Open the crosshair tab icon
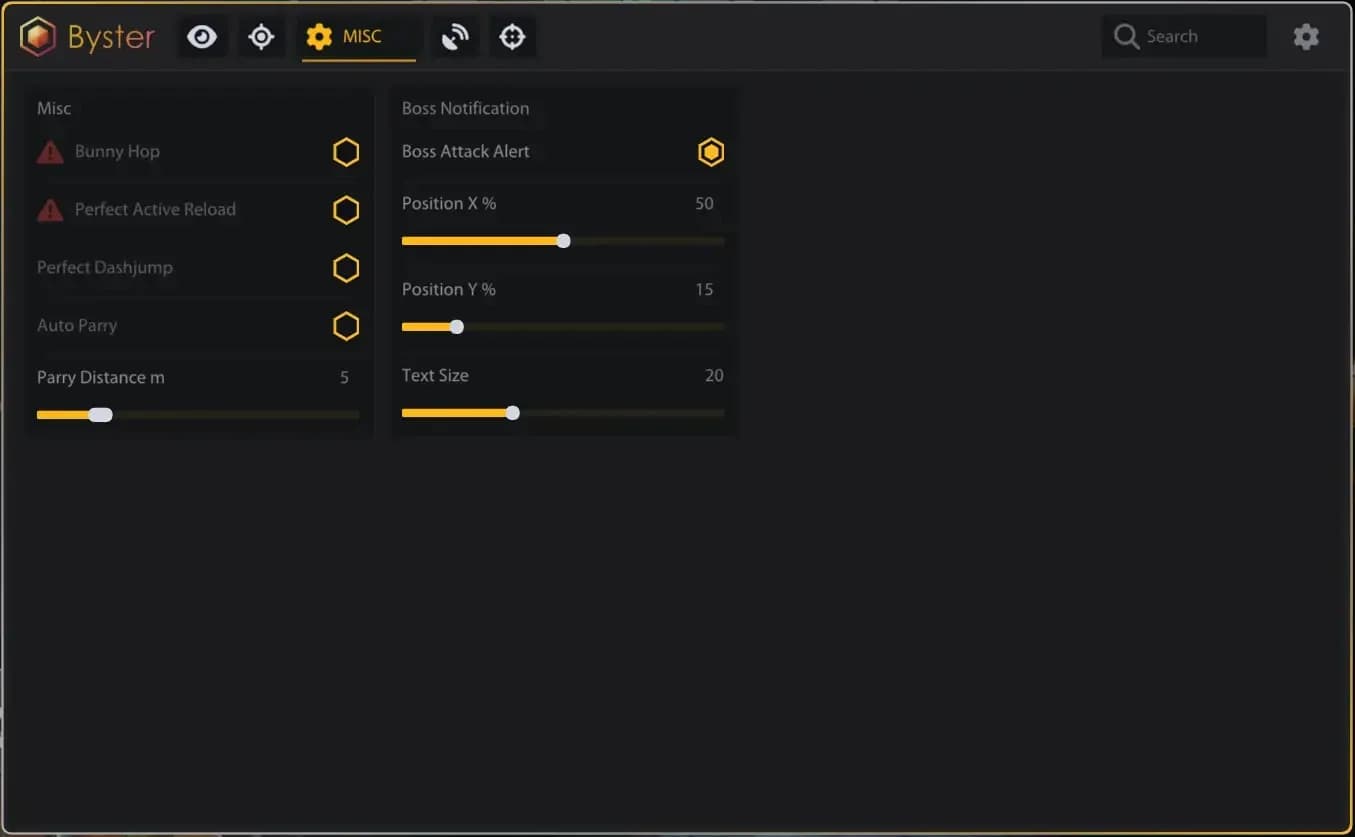This screenshot has width=1355, height=837. pyautogui.click(x=512, y=37)
